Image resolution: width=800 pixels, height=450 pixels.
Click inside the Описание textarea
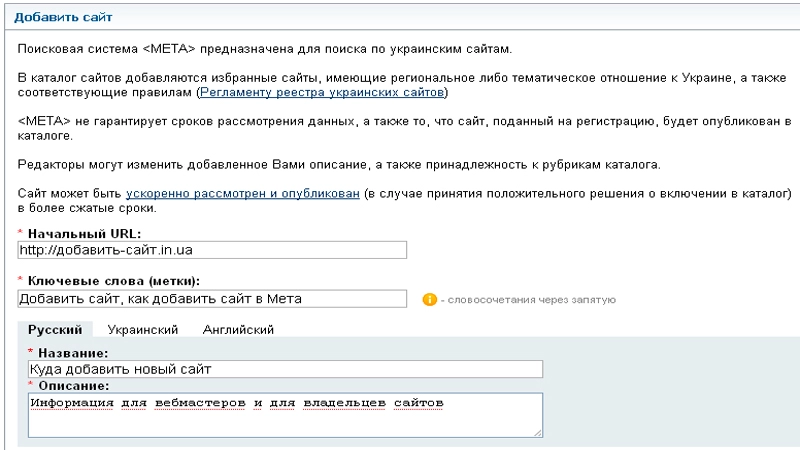(285, 415)
